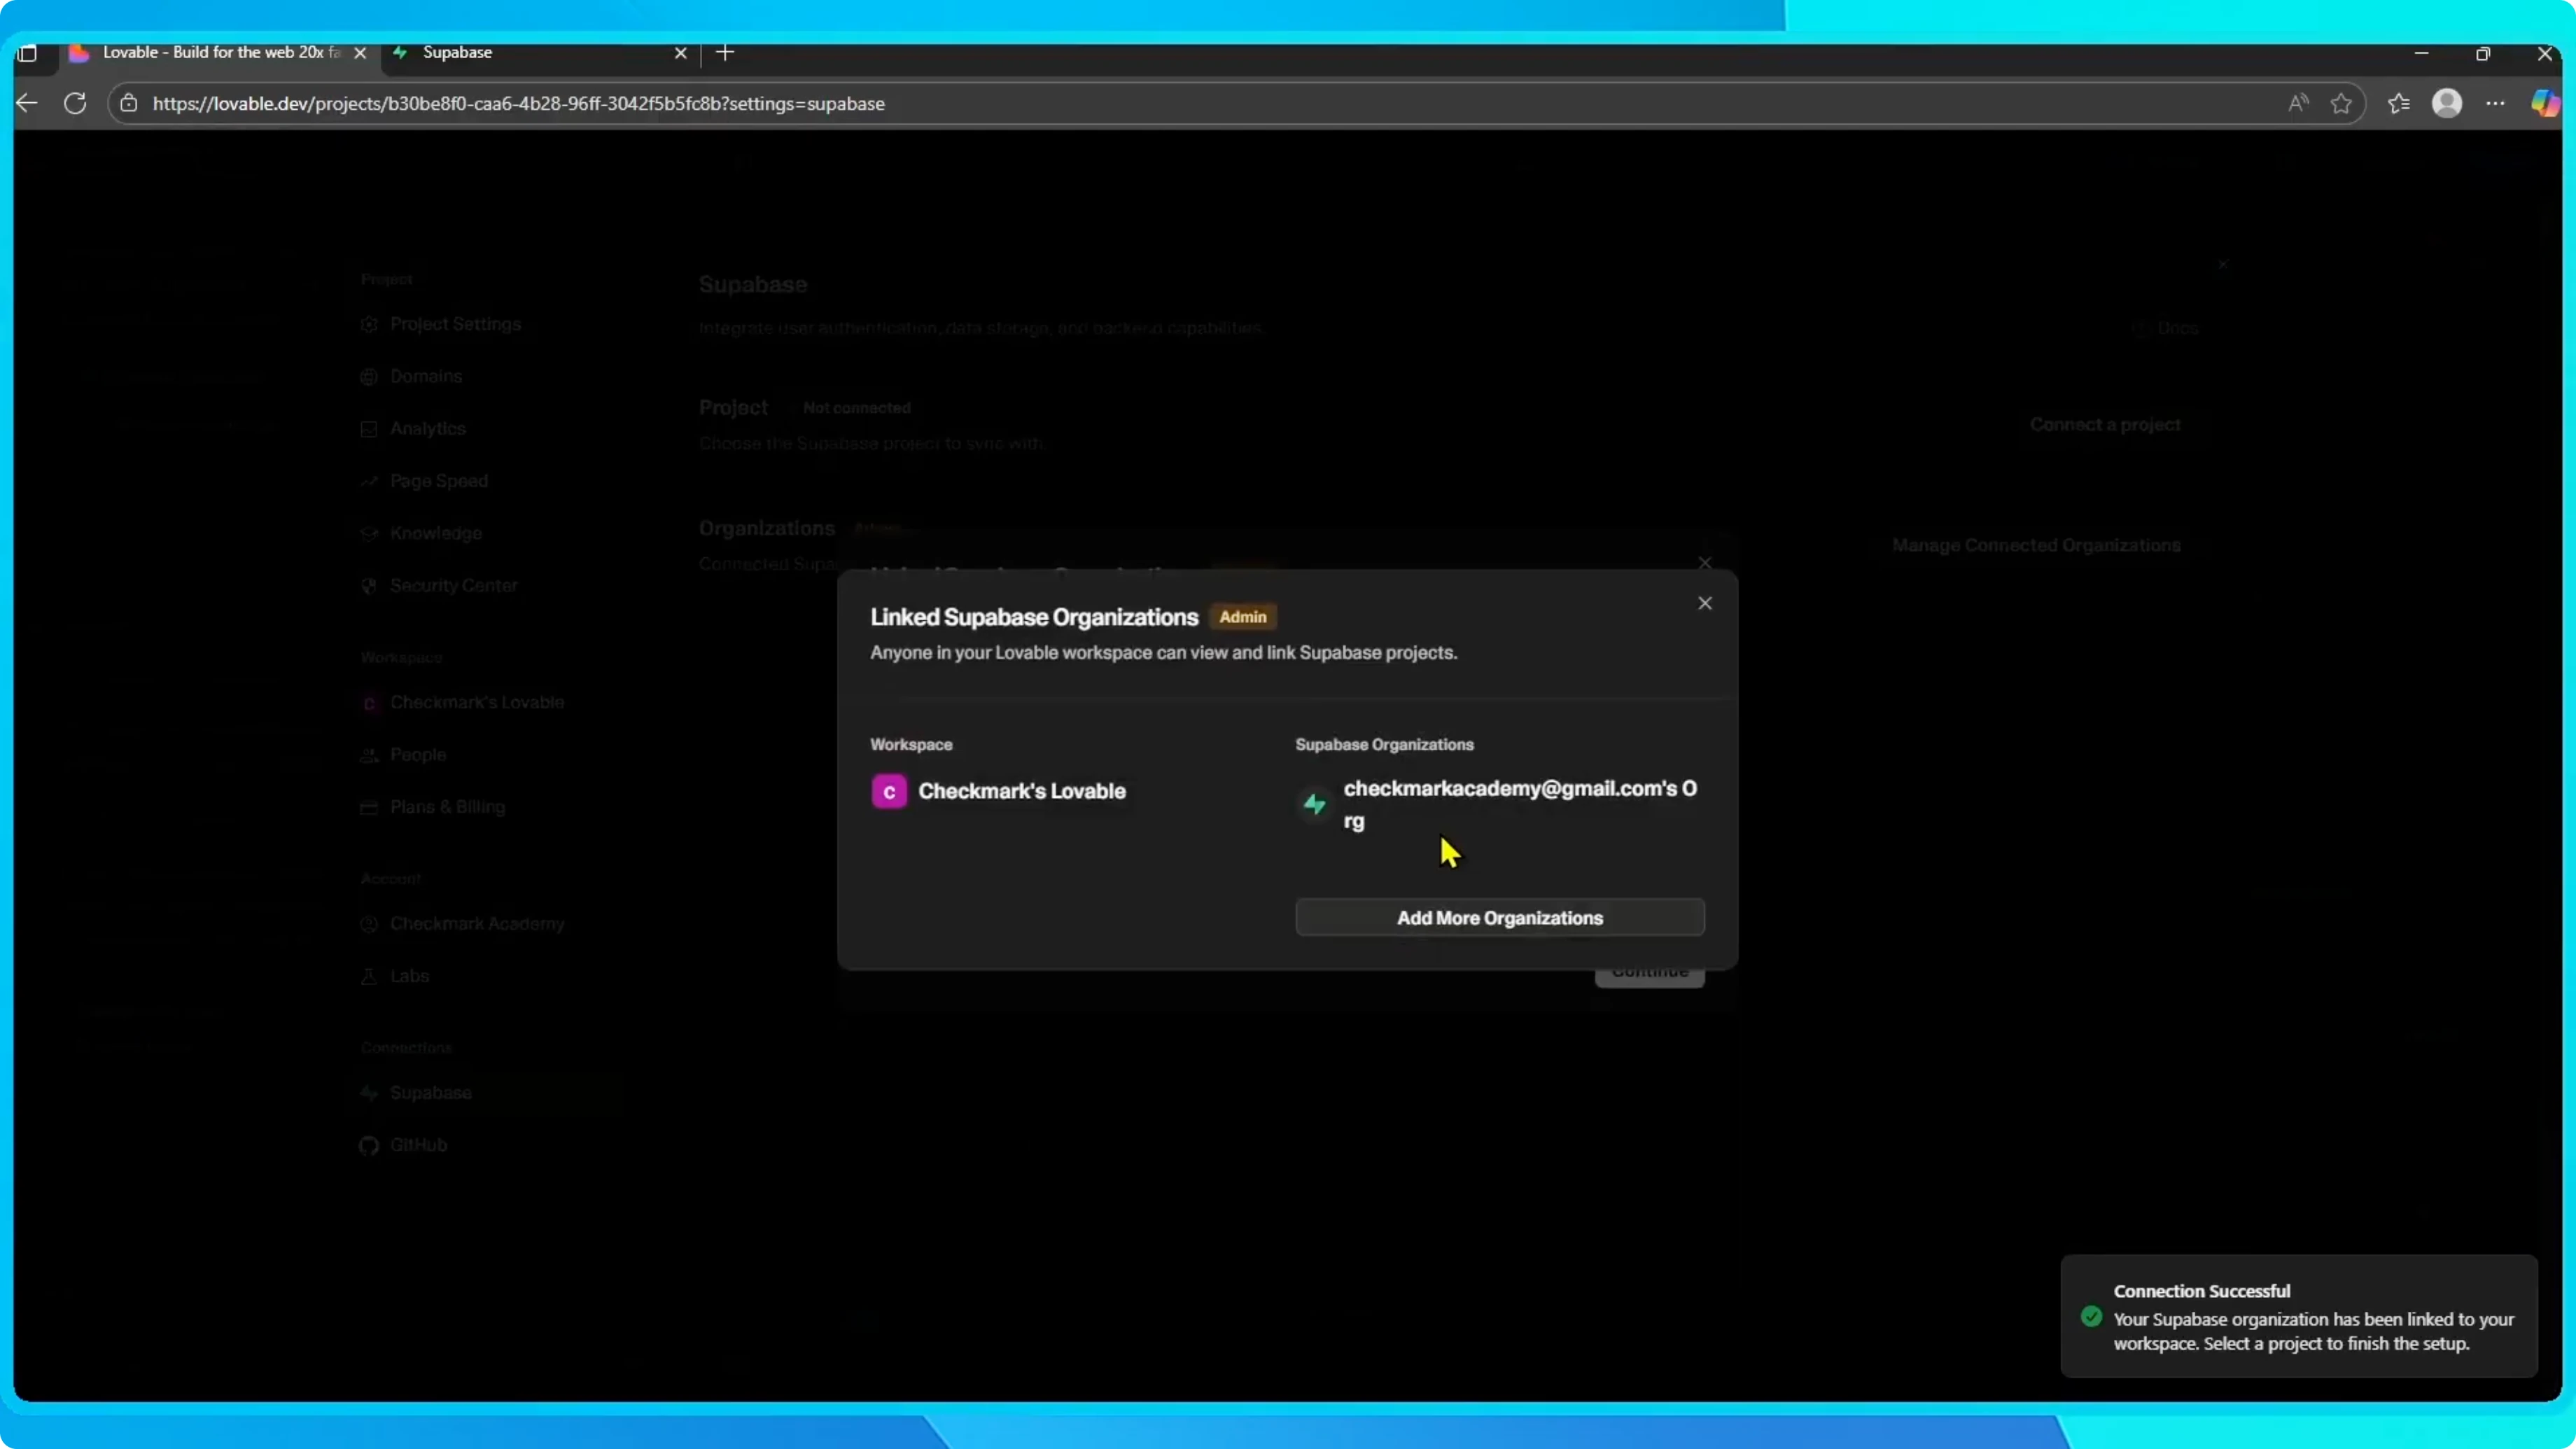
Task: Select the Checkmark's Lovable workspace avatar icon
Action: click(x=888, y=791)
